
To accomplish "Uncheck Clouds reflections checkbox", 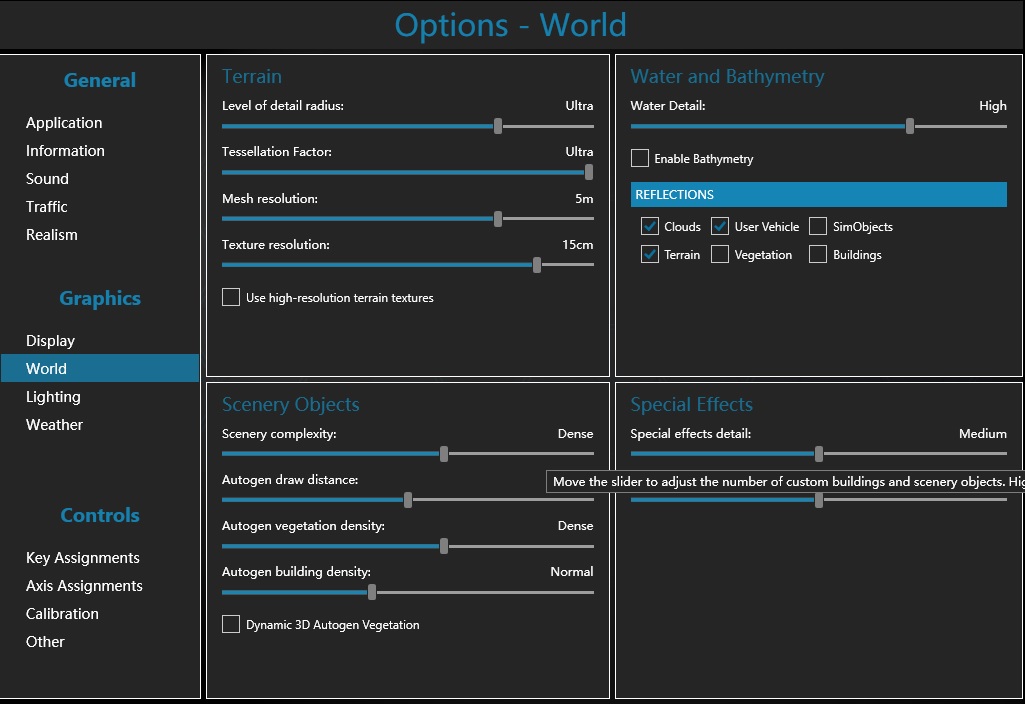I will point(650,226).
